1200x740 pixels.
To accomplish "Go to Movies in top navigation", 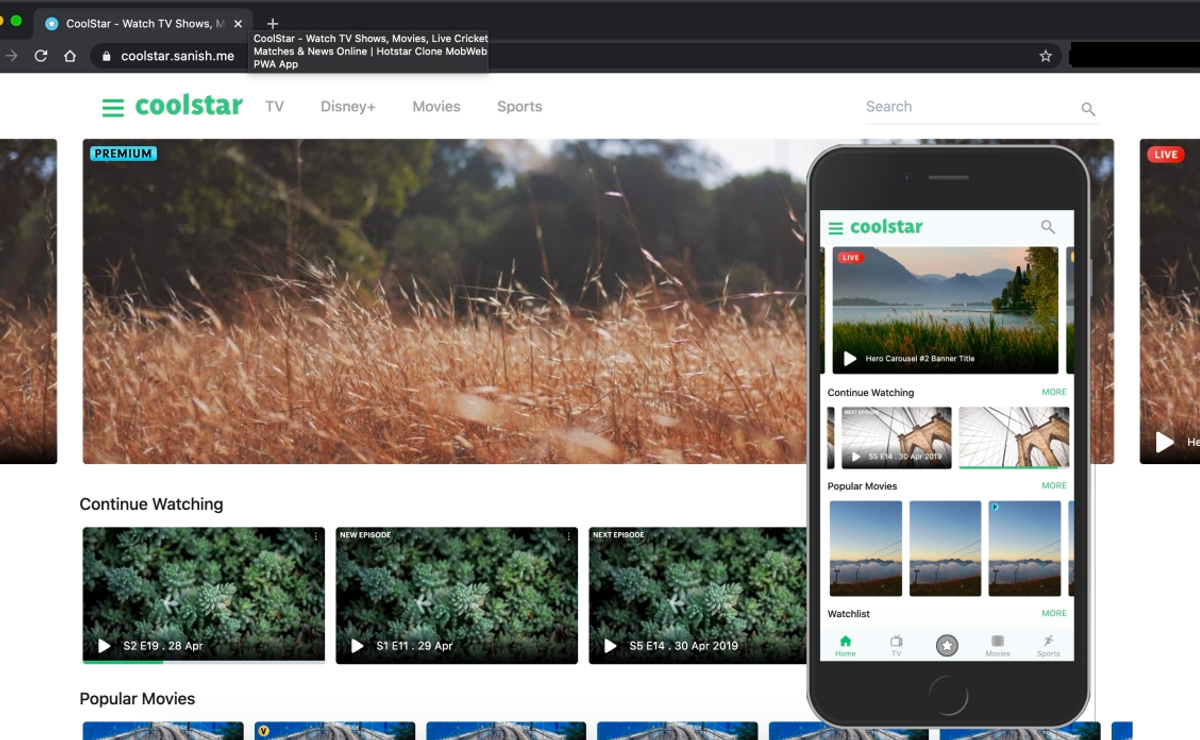I will (436, 106).
